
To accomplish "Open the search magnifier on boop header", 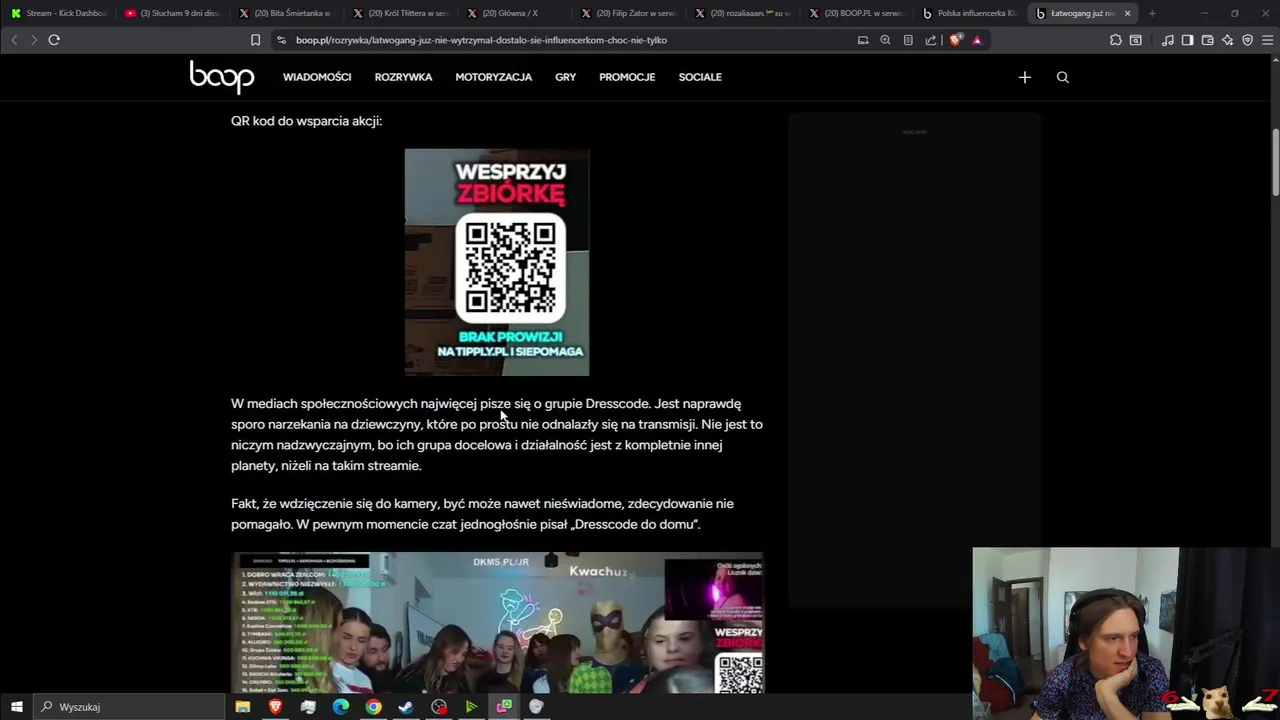I will [x=1063, y=77].
